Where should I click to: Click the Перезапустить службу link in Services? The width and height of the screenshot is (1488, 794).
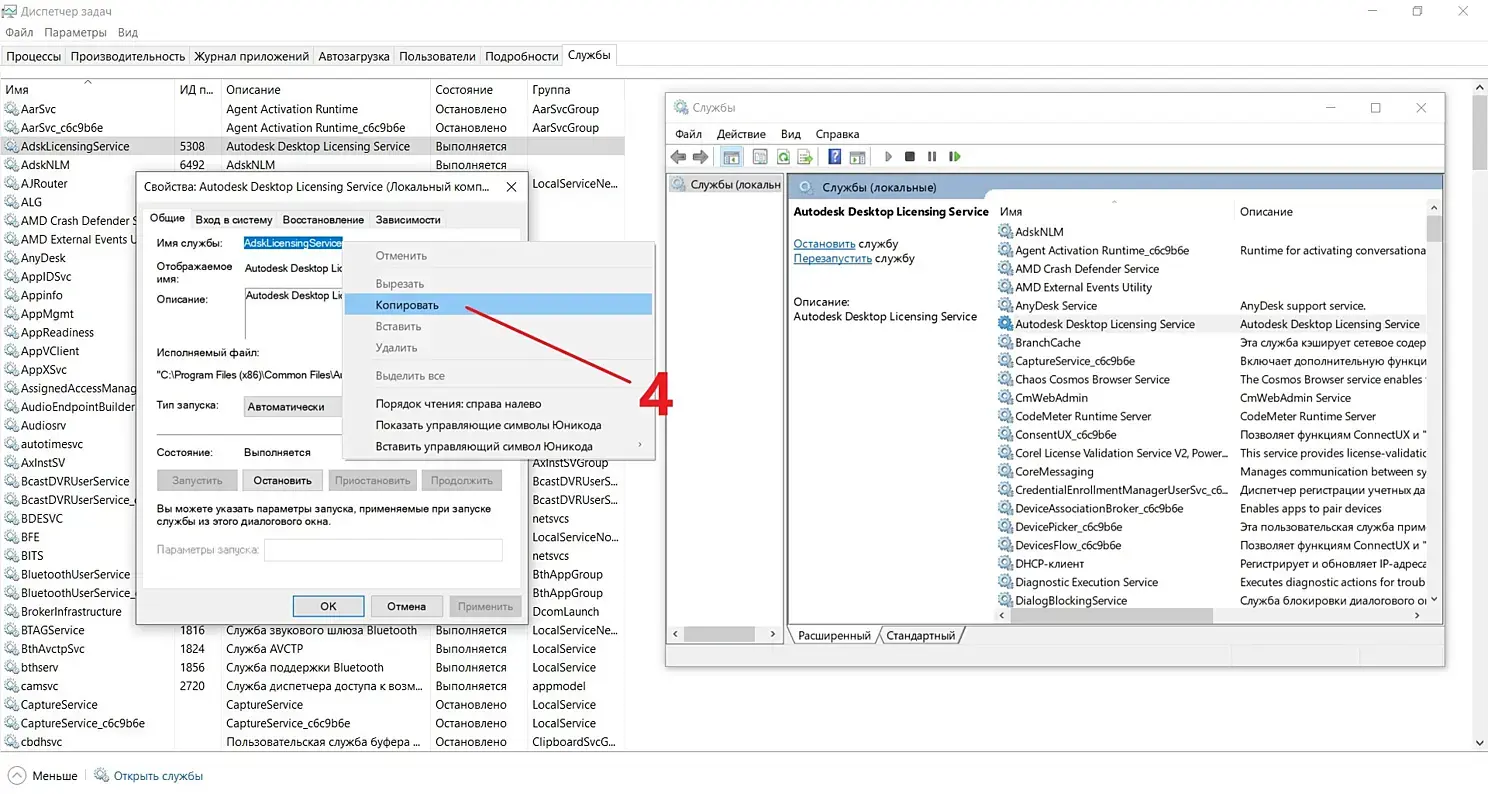click(x=833, y=259)
